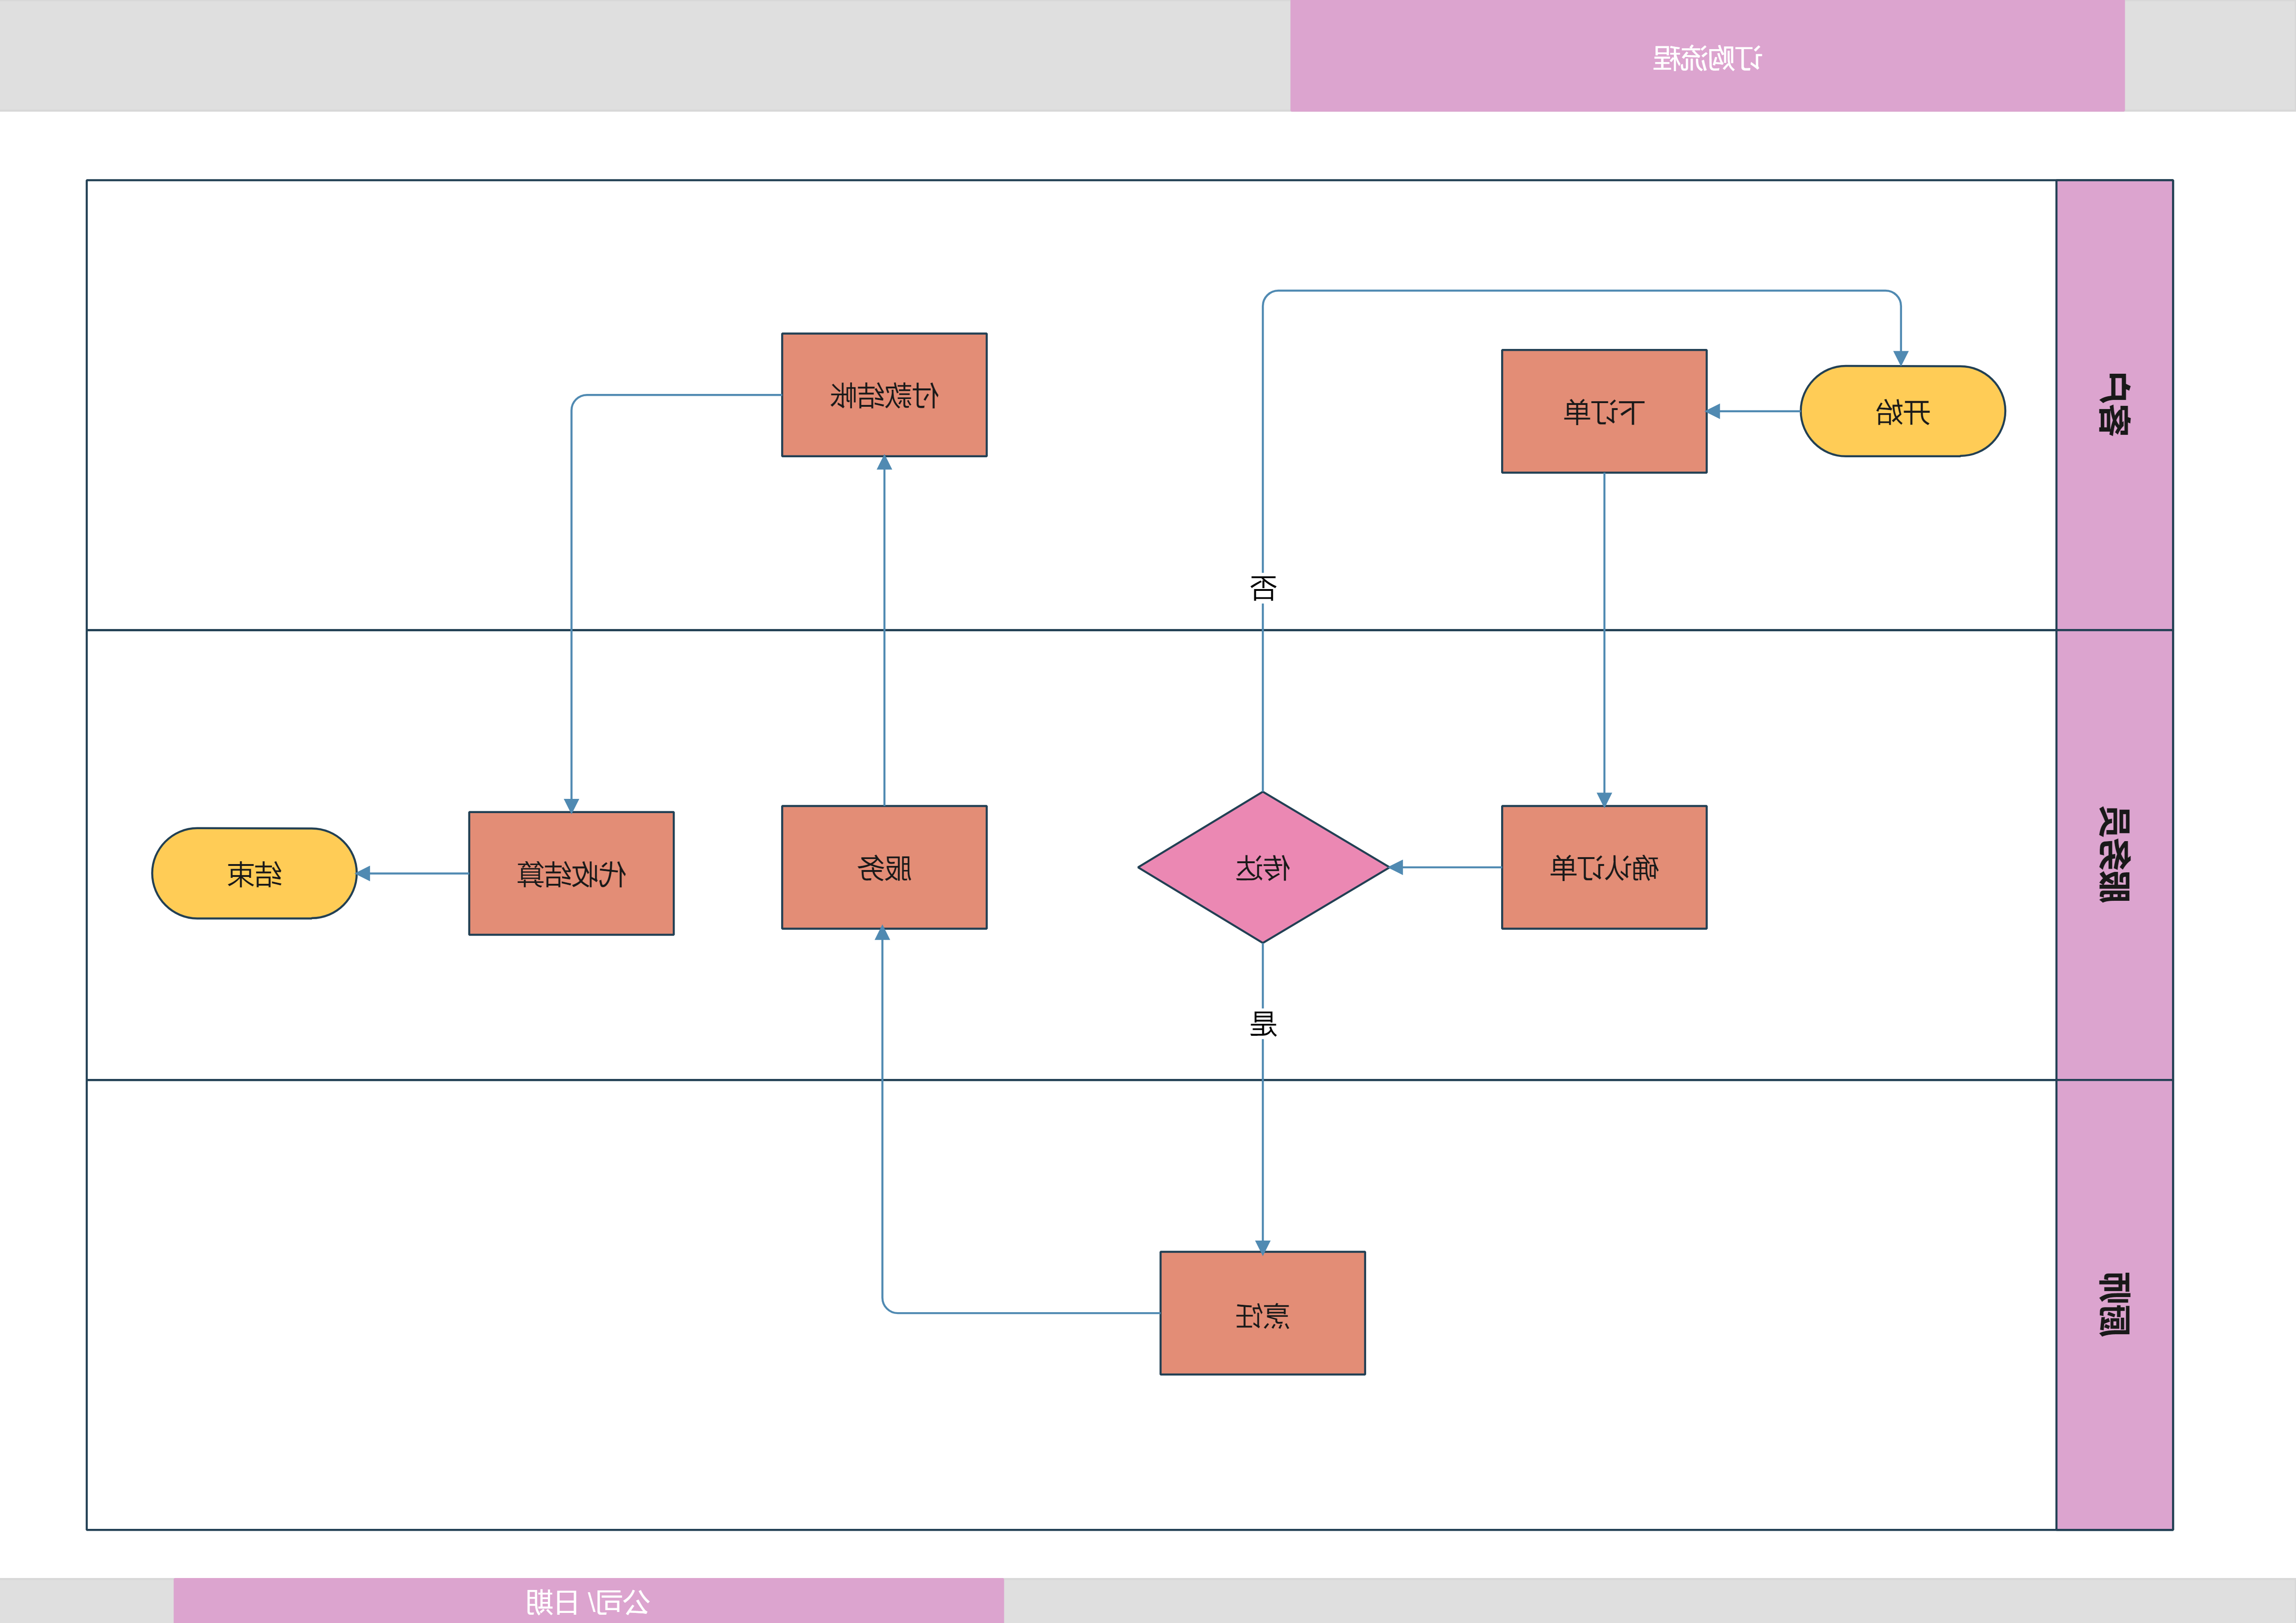This screenshot has height=1623, width=2296.
Task: Select the pink title banner 订购流程
Action: point(1707,56)
